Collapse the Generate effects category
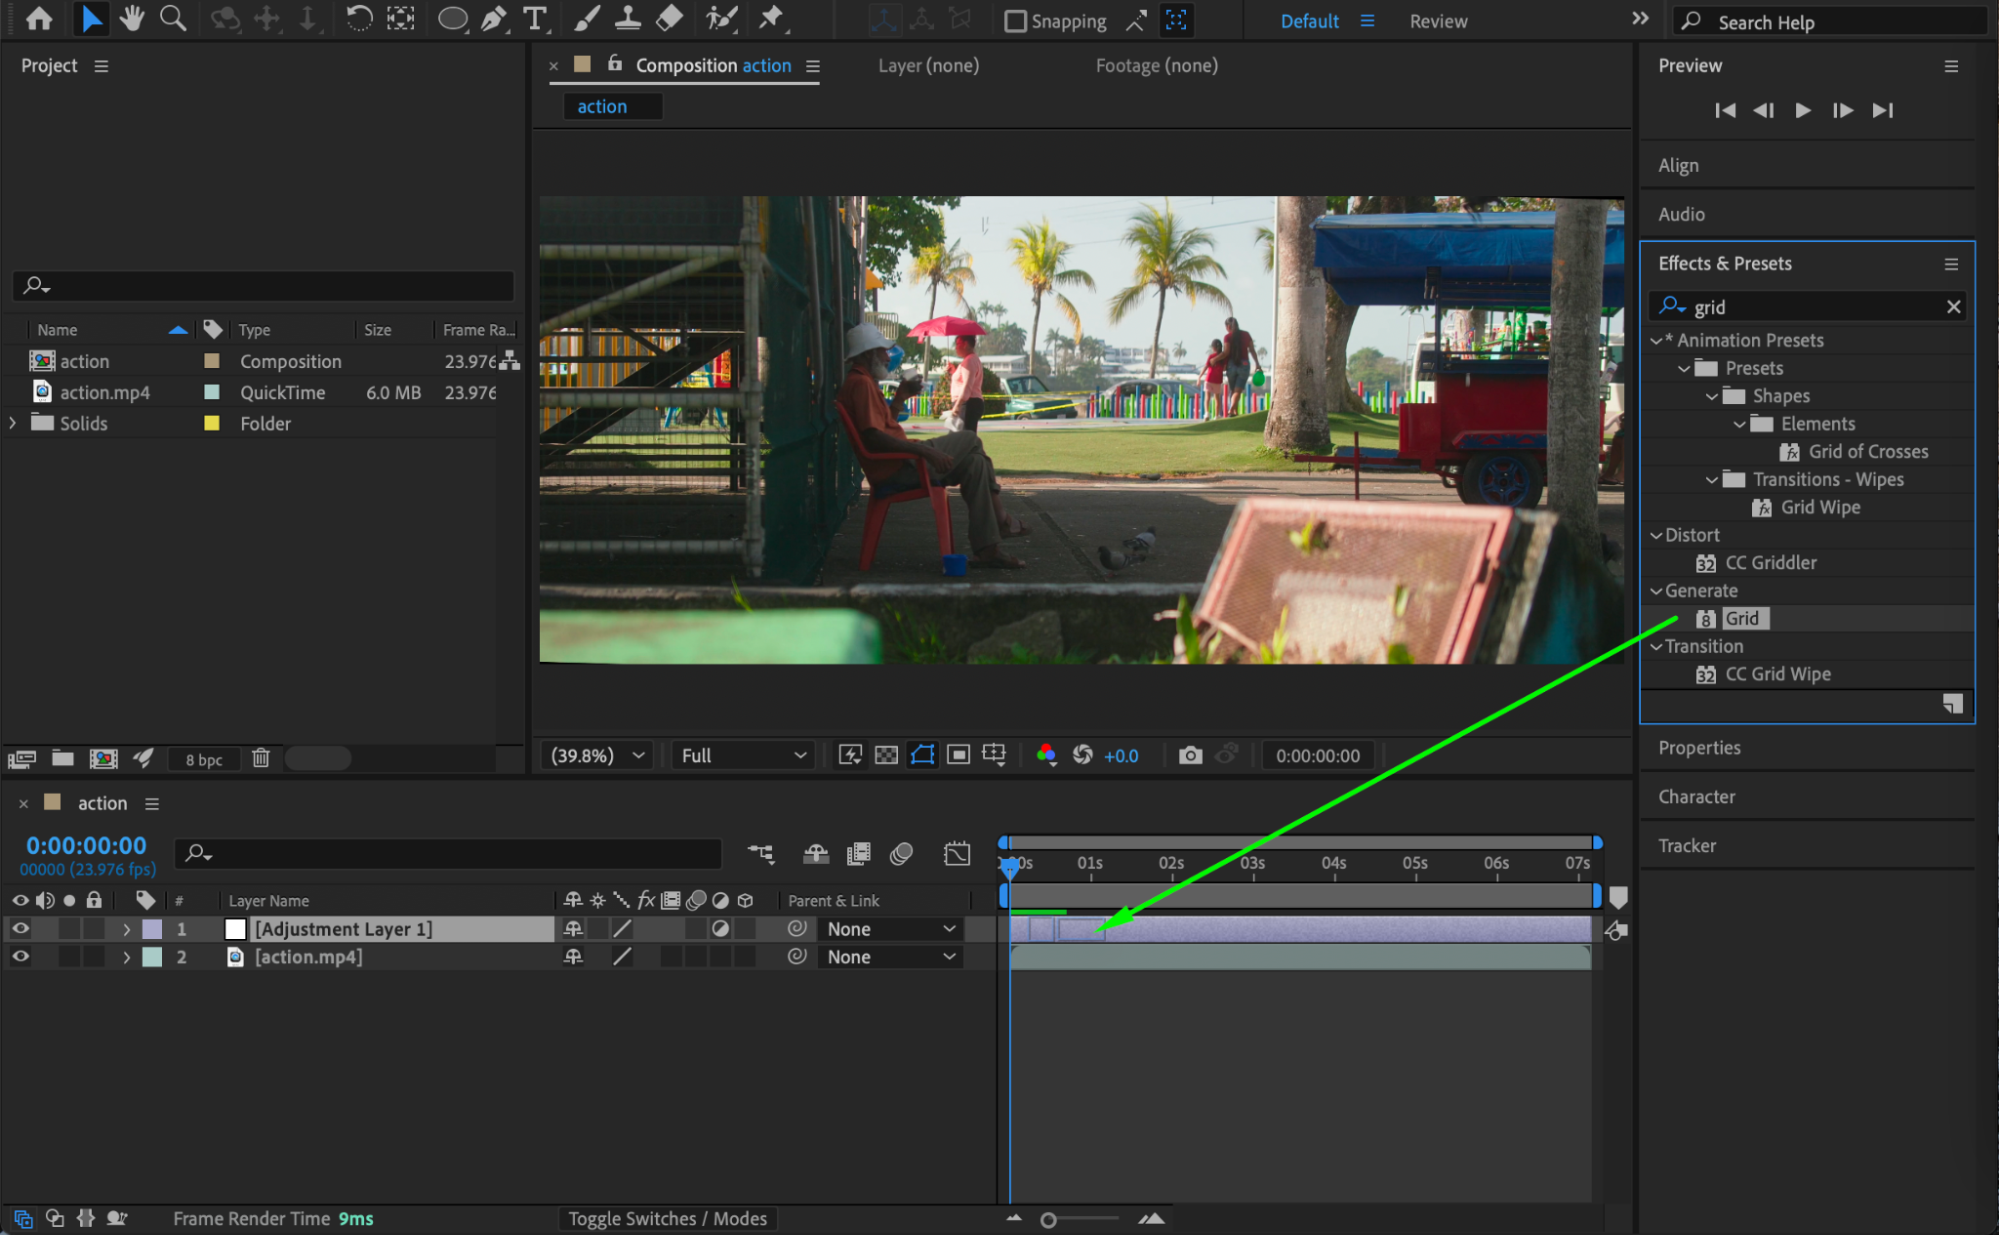 pos(1656,591)
